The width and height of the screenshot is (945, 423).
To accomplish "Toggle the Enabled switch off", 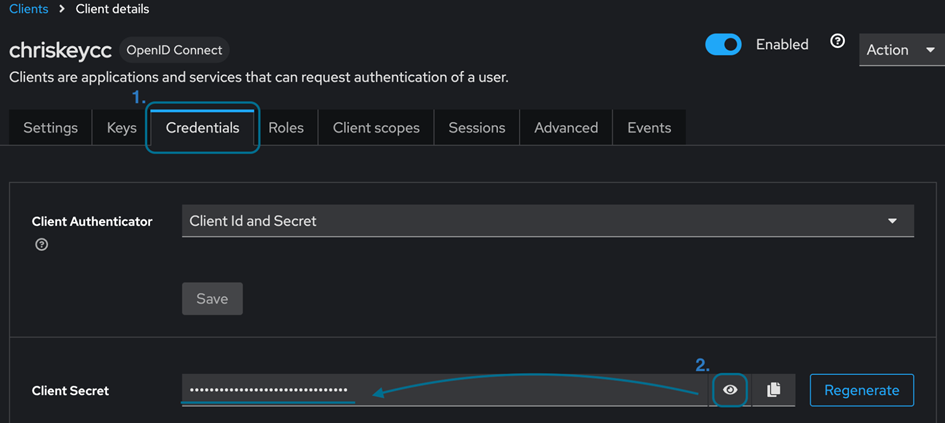I will click(x=723, y=45).
